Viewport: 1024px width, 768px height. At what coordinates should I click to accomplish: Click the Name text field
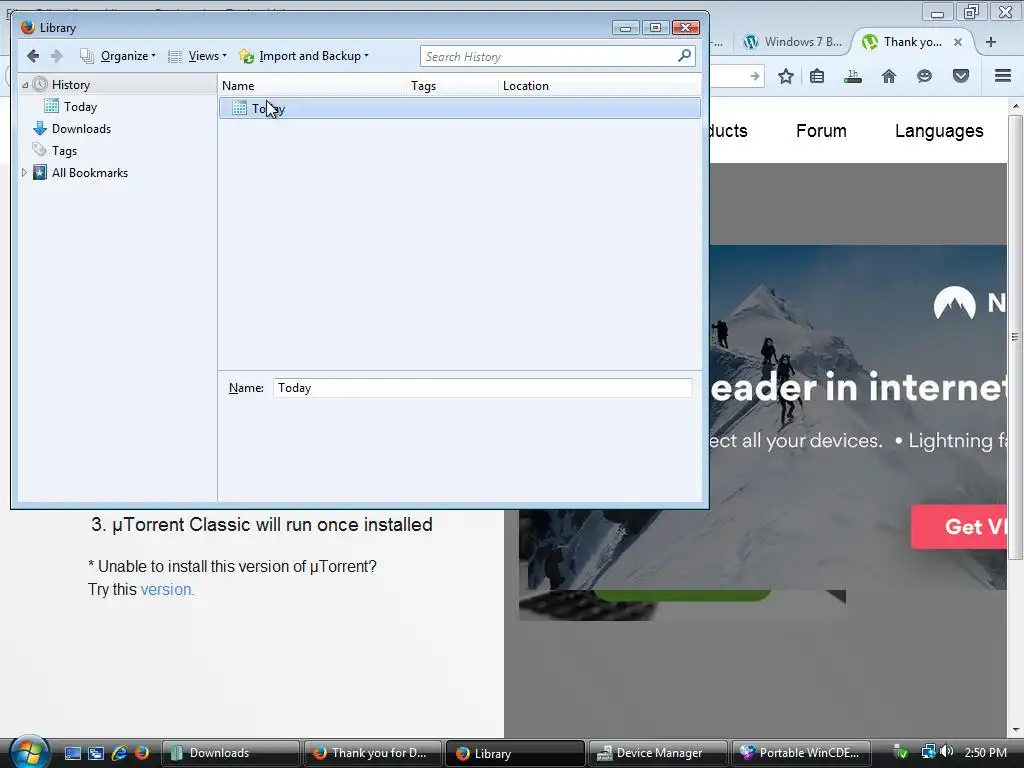[483, 388]
